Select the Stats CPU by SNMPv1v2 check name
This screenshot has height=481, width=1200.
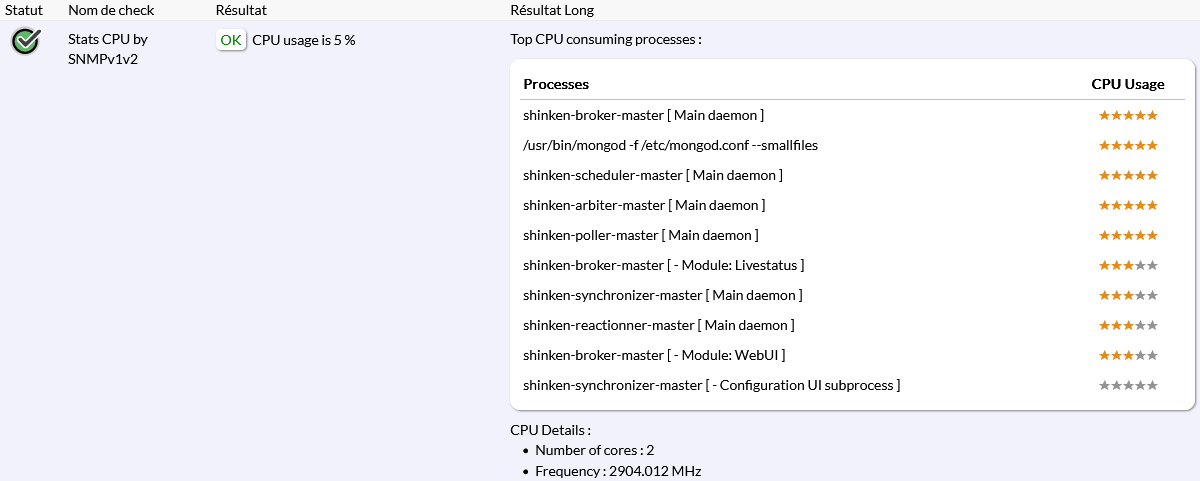tap(108, 49)
